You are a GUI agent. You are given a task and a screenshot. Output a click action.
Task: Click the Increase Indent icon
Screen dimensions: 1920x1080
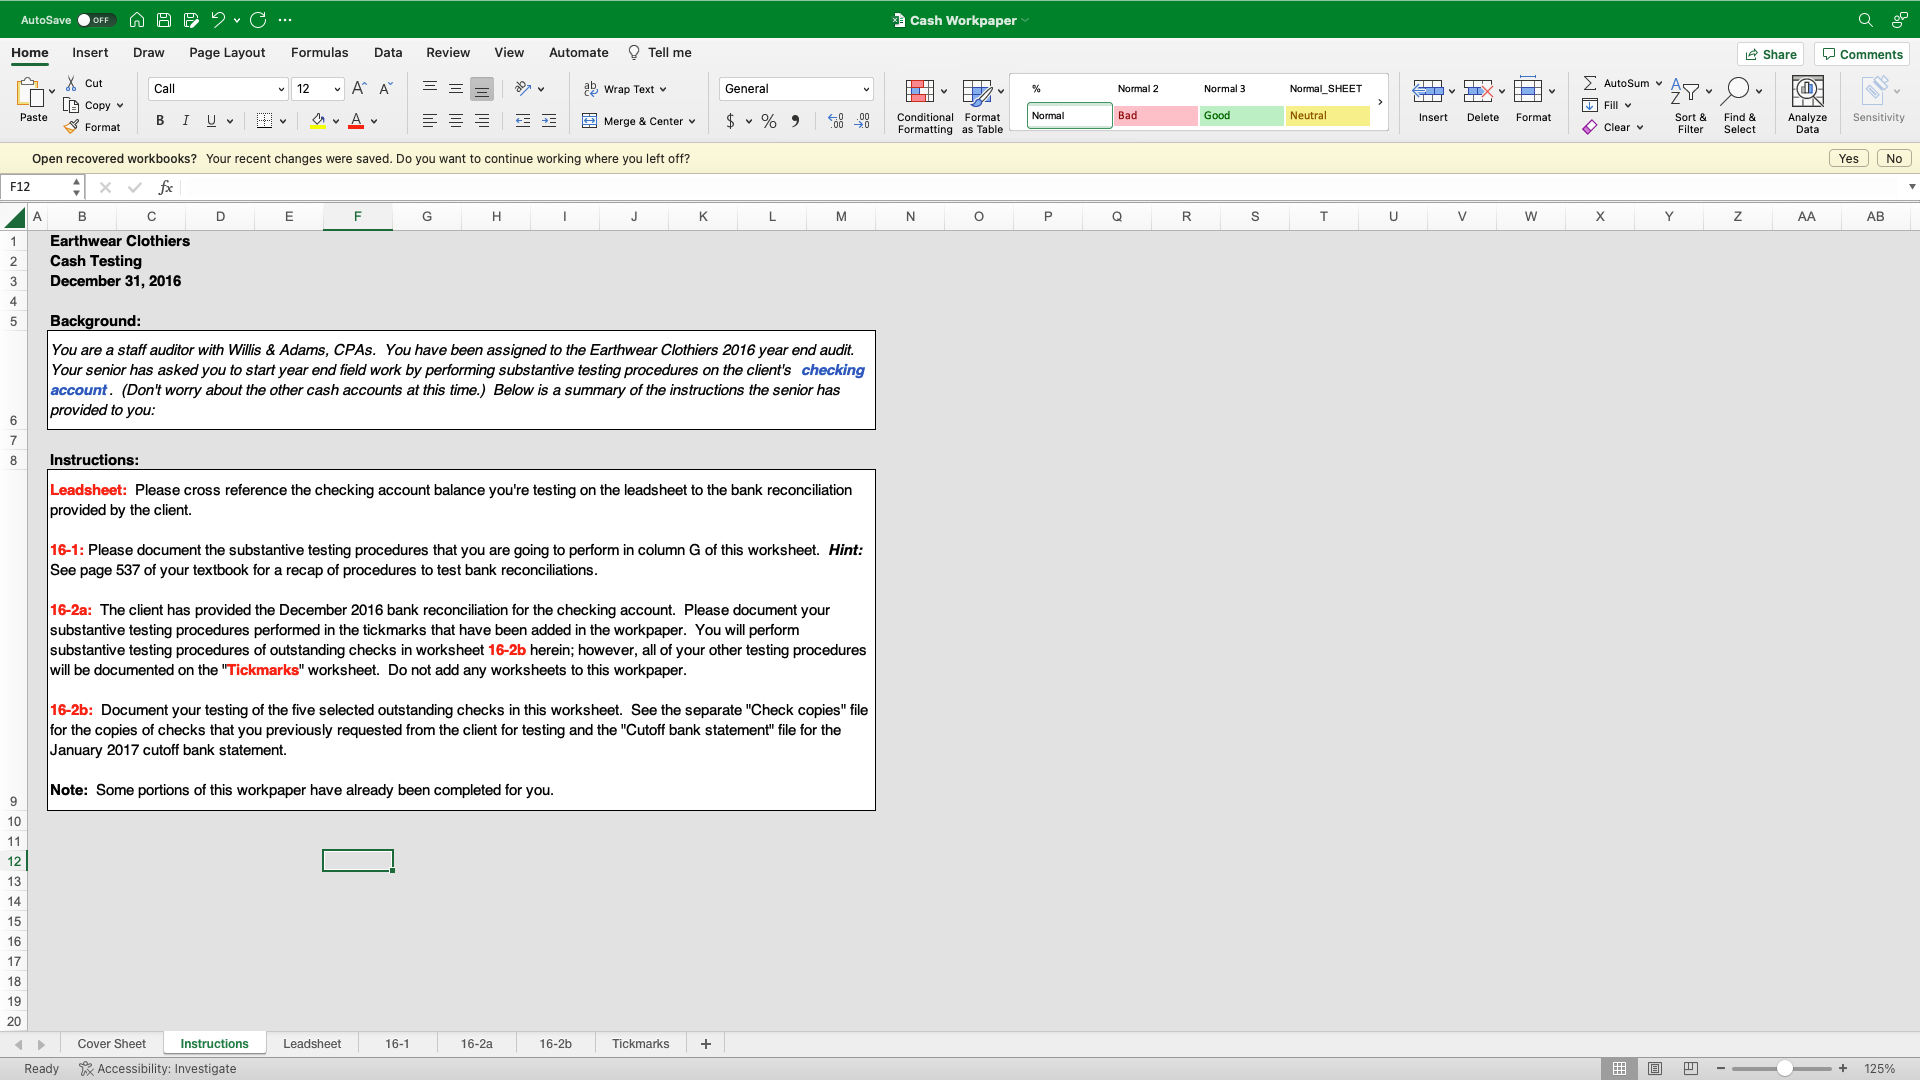pyautogui.click(x=549, y=121)
